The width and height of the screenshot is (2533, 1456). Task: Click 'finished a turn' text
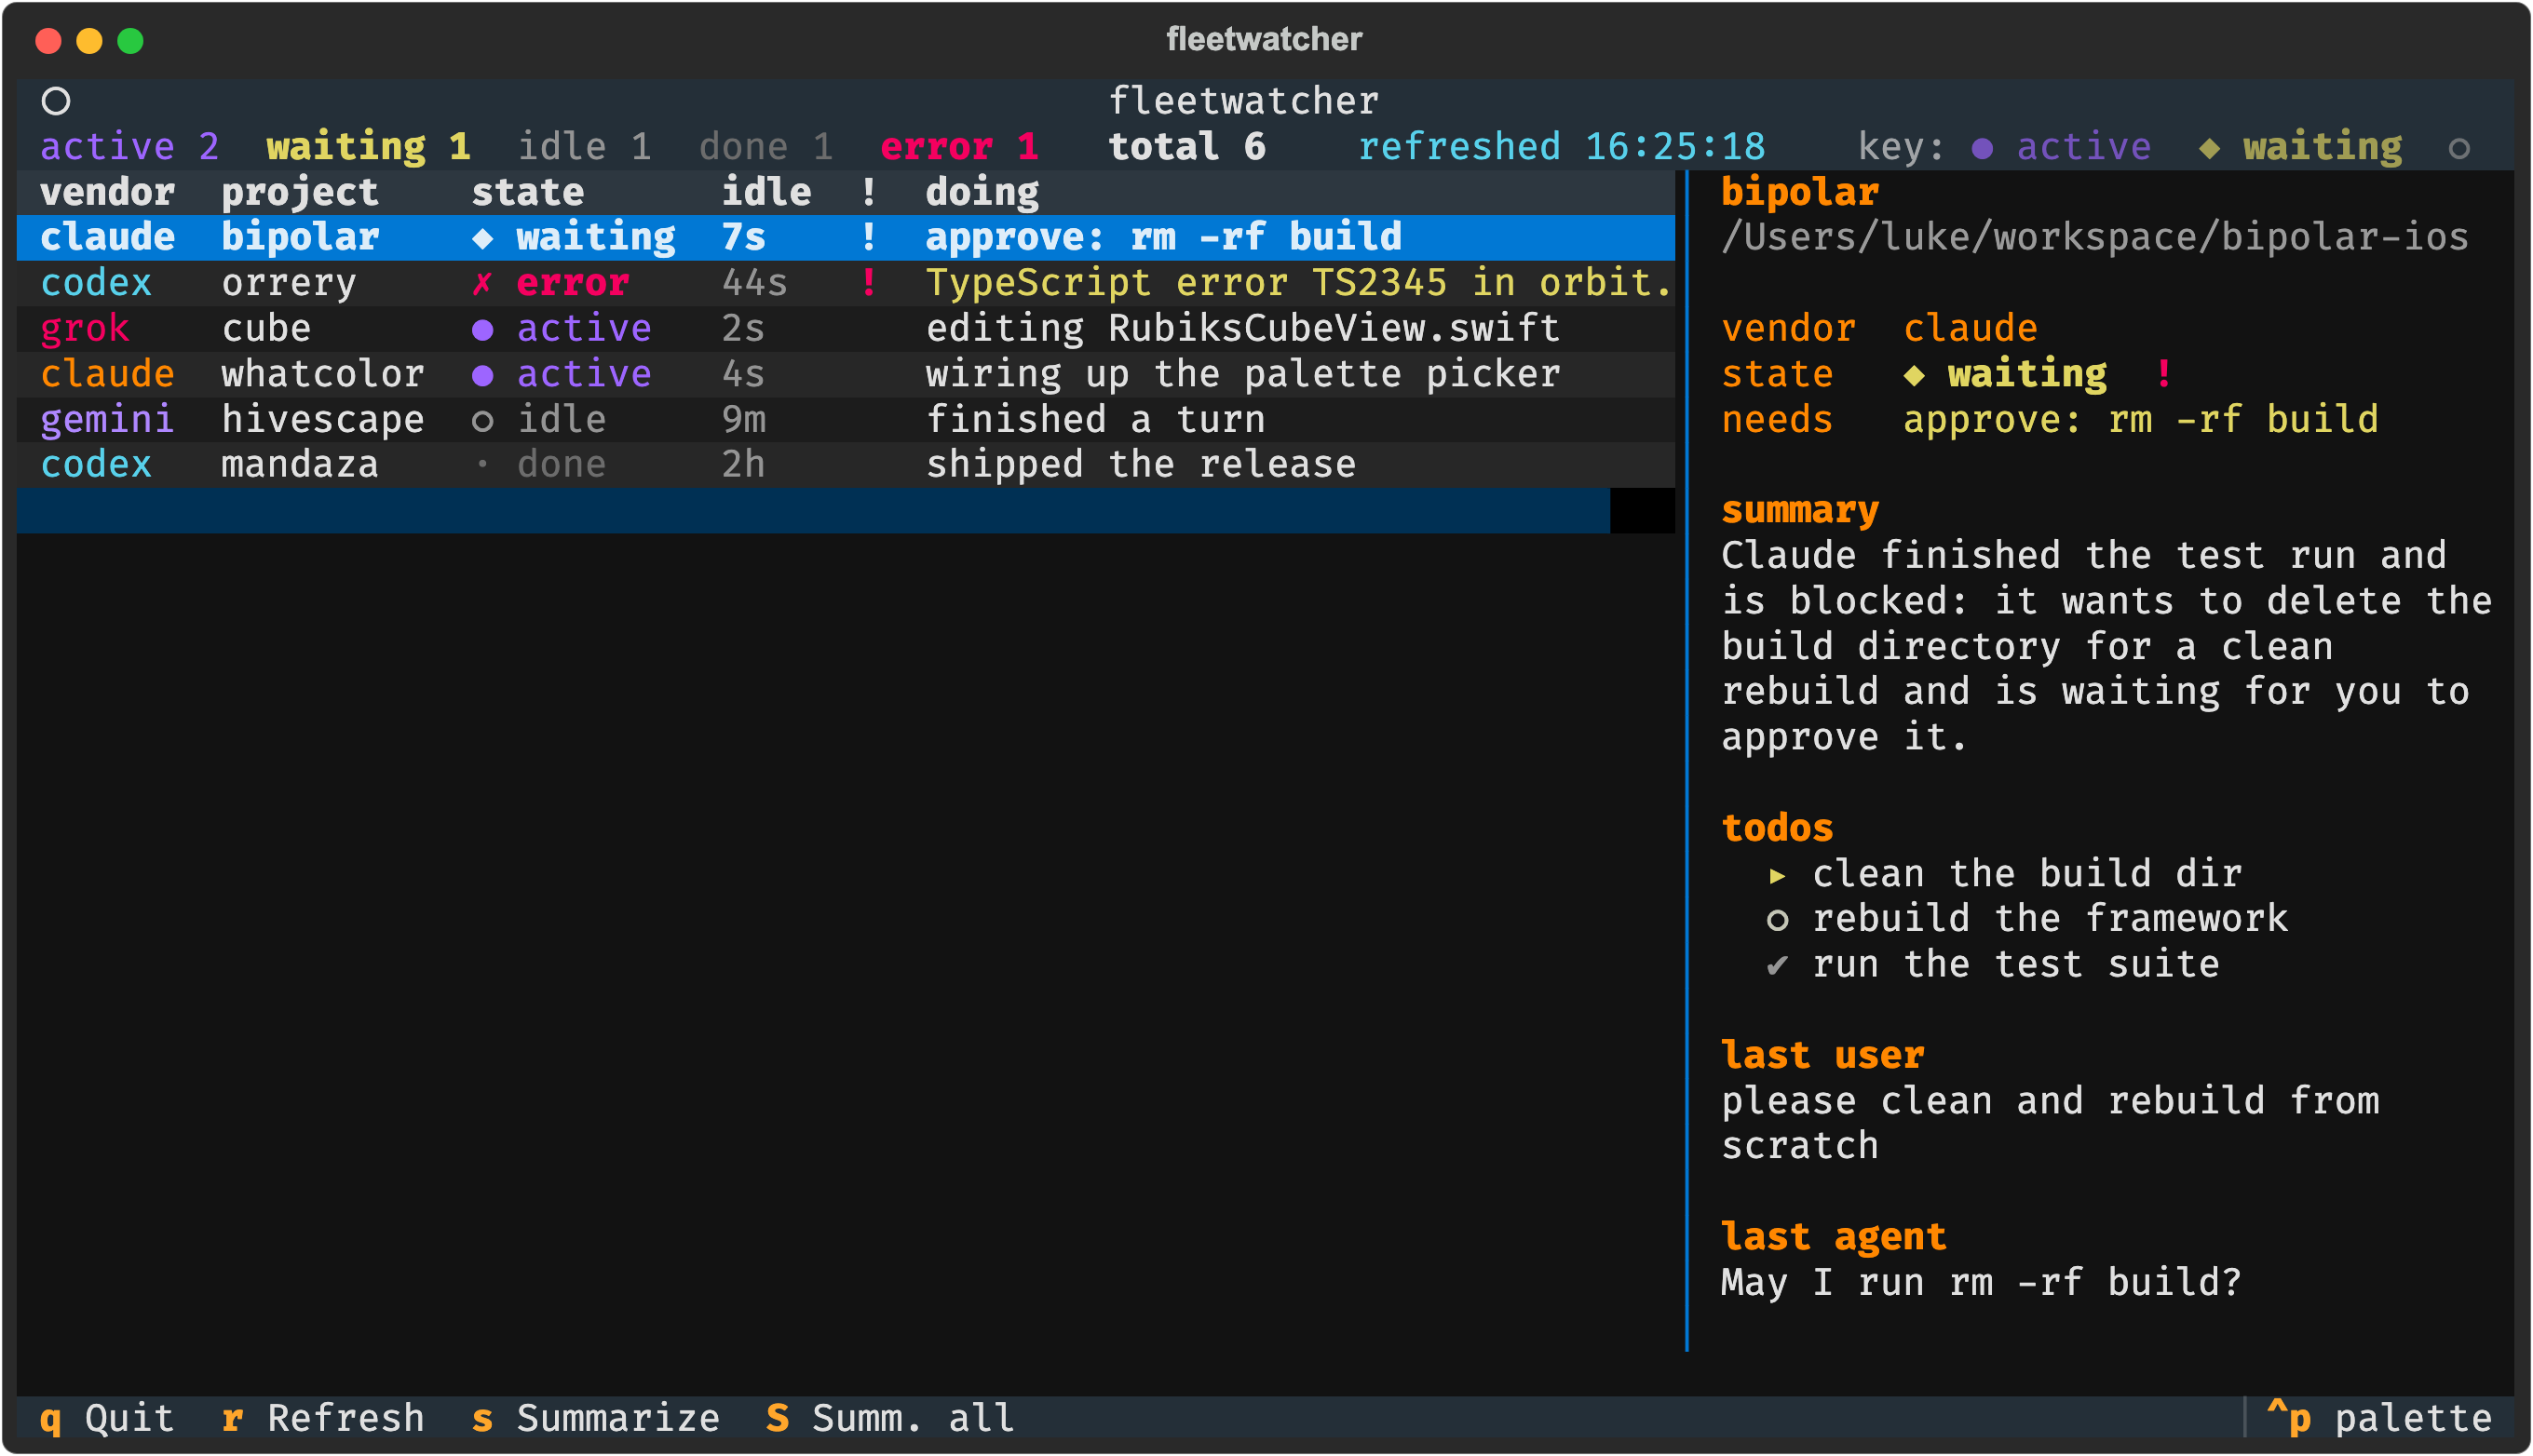click(1096, 420)
